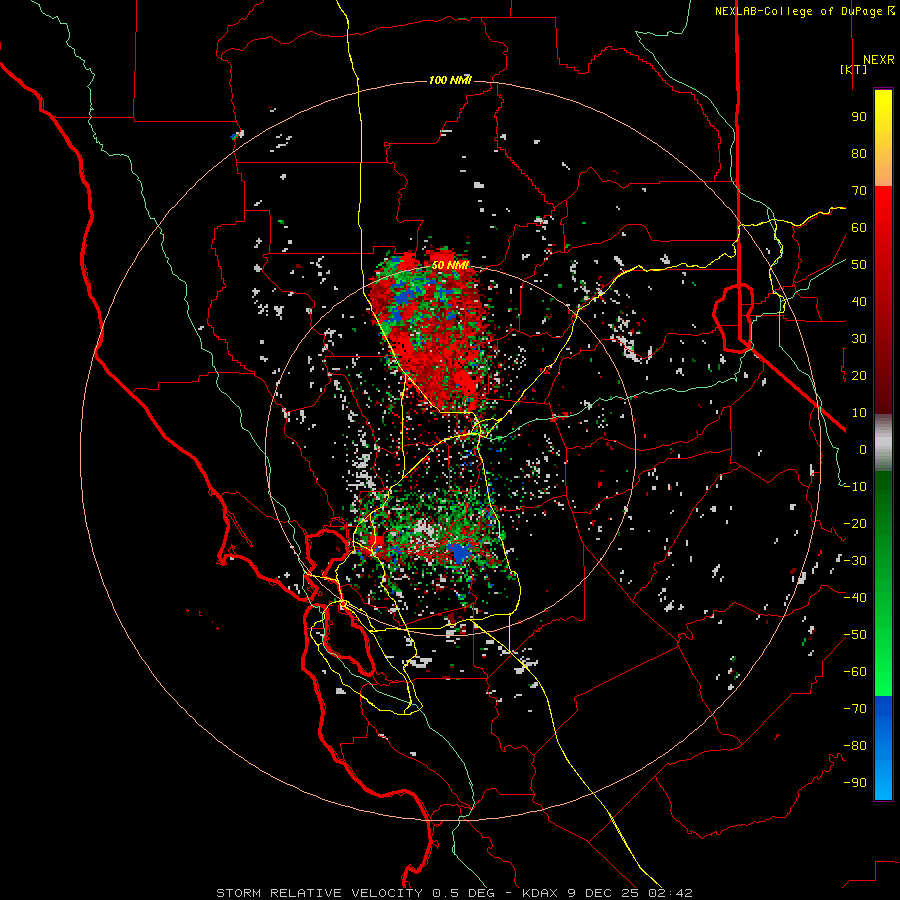Click the 70 value on the velocity scale

859,191
